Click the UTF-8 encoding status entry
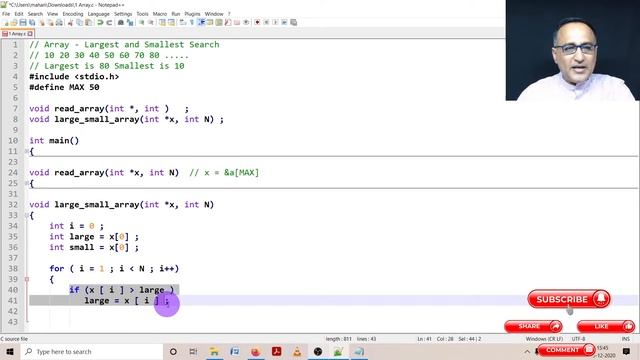 [x=578, y=339]
